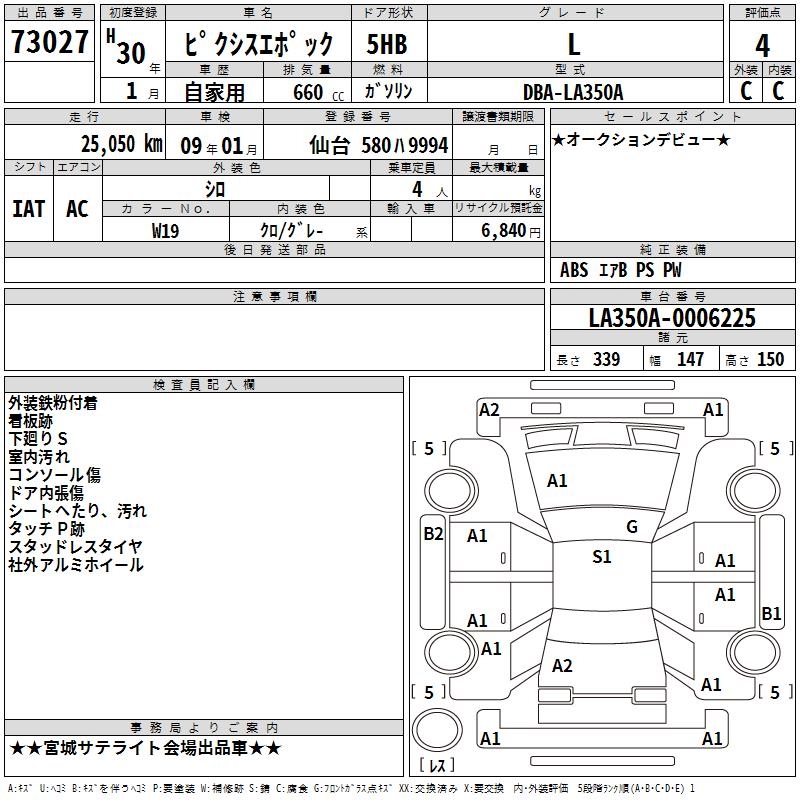Click the exterior rating C under 外装
The width and height of the screenshot is (800, 800).
746,91
